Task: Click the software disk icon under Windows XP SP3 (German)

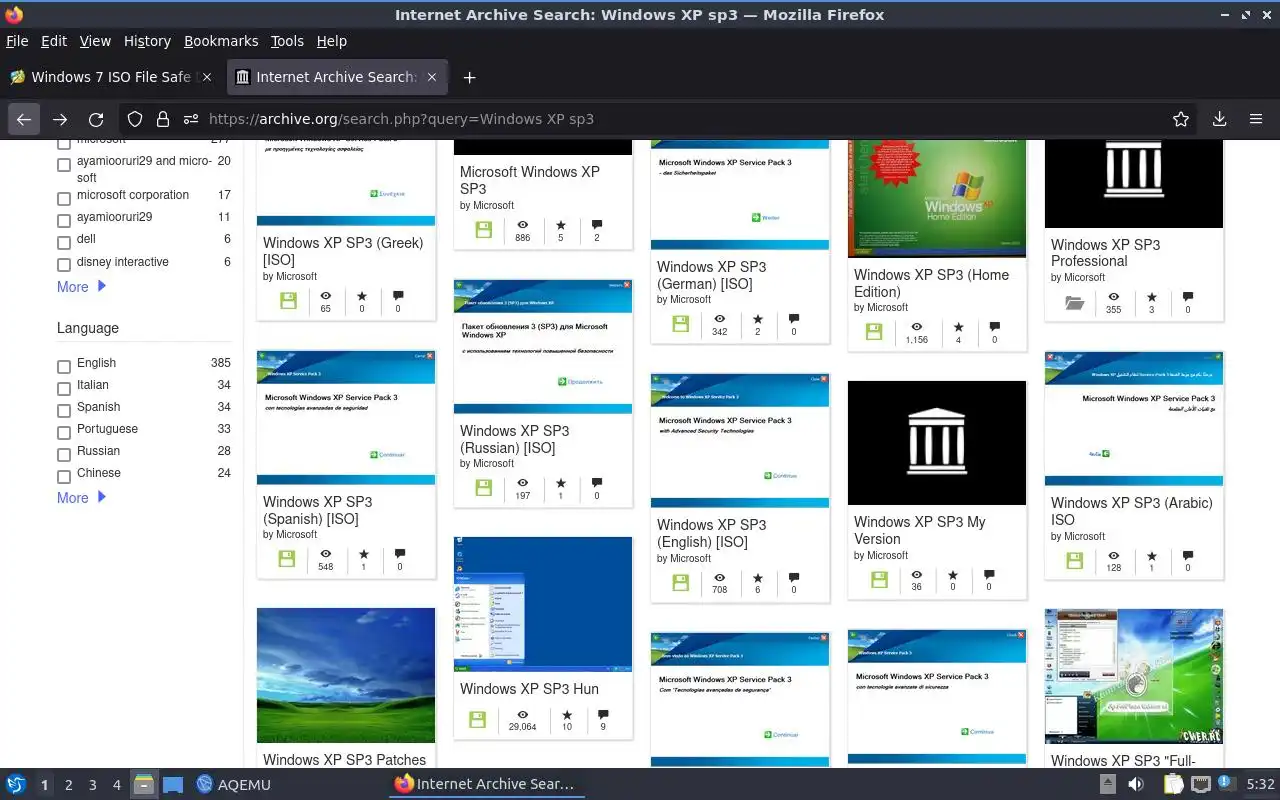Action: tap(681, 324)
